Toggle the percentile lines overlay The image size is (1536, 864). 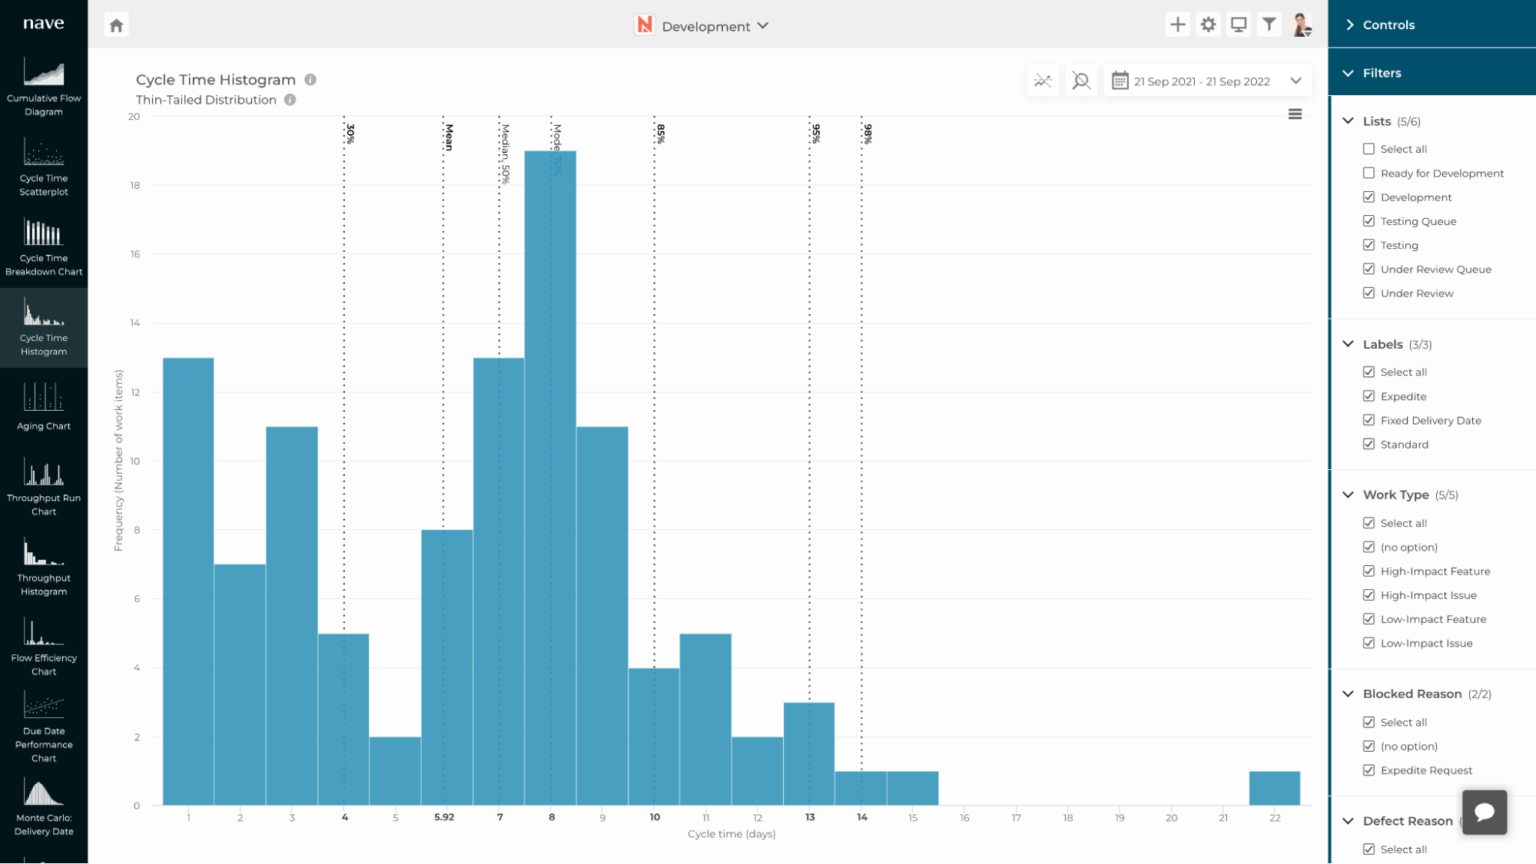pyautogui.click(x=1042, y=80)
